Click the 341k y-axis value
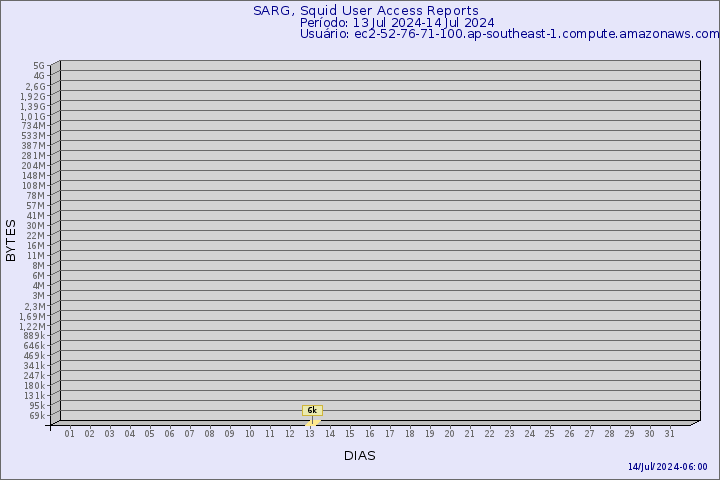 [34, 366]
